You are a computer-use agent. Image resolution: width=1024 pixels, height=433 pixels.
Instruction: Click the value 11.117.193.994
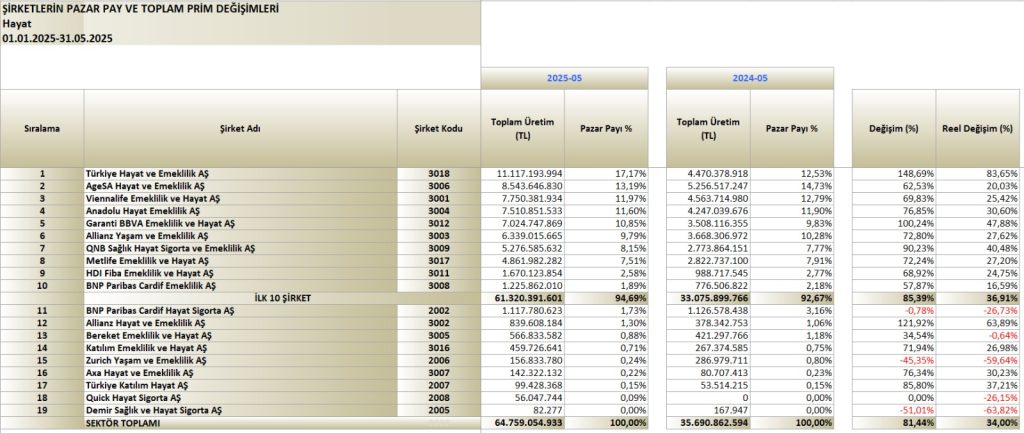[x=522, y=174]
